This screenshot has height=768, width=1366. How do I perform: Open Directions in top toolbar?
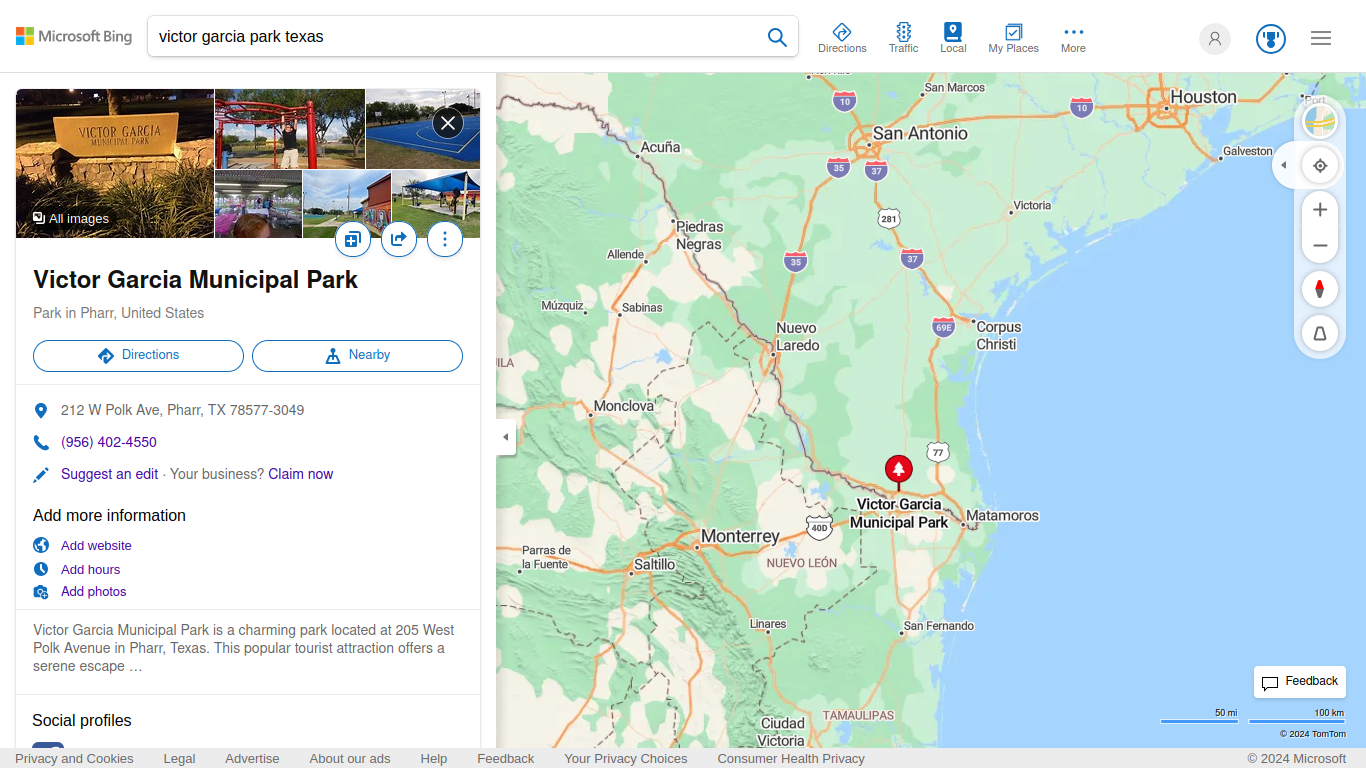point(842,38)
